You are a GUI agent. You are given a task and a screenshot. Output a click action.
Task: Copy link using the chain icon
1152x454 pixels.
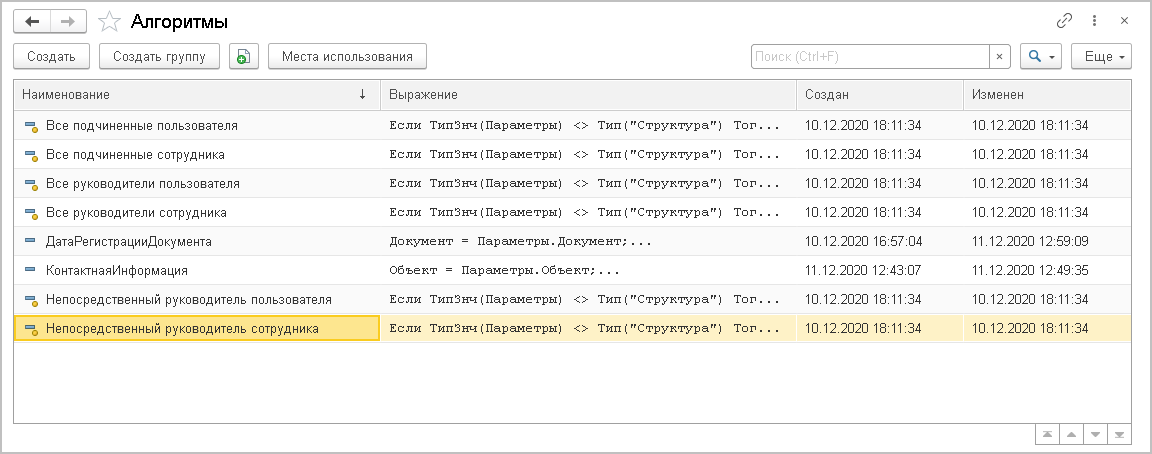pyautogui.click(x=1064, y=21)
